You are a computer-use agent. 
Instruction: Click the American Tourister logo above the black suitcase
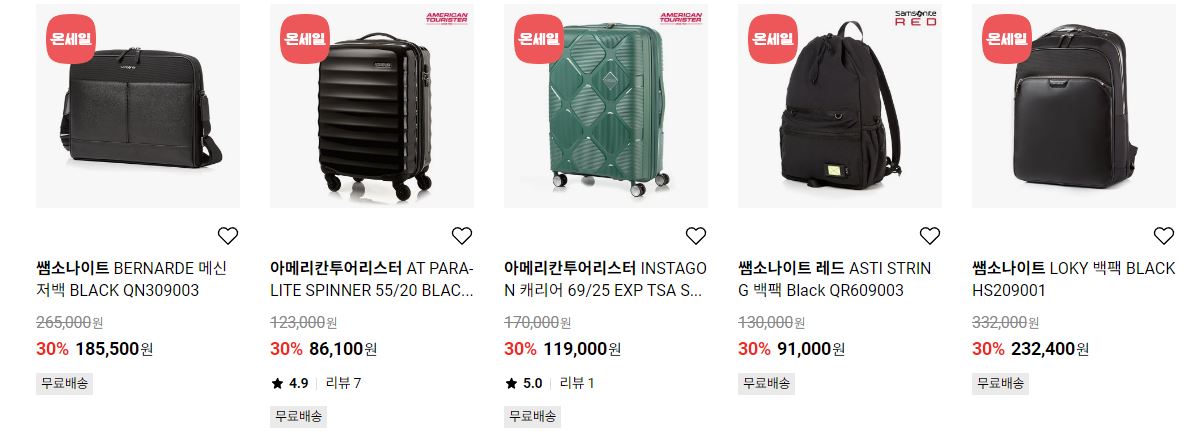tap(447, 18)
